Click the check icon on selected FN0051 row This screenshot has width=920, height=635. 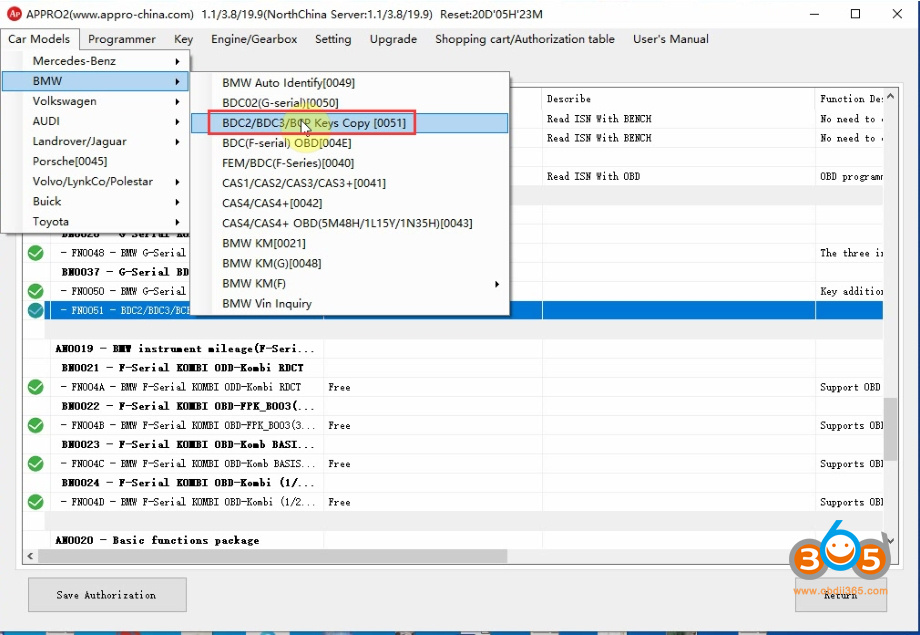click(36, 310)
